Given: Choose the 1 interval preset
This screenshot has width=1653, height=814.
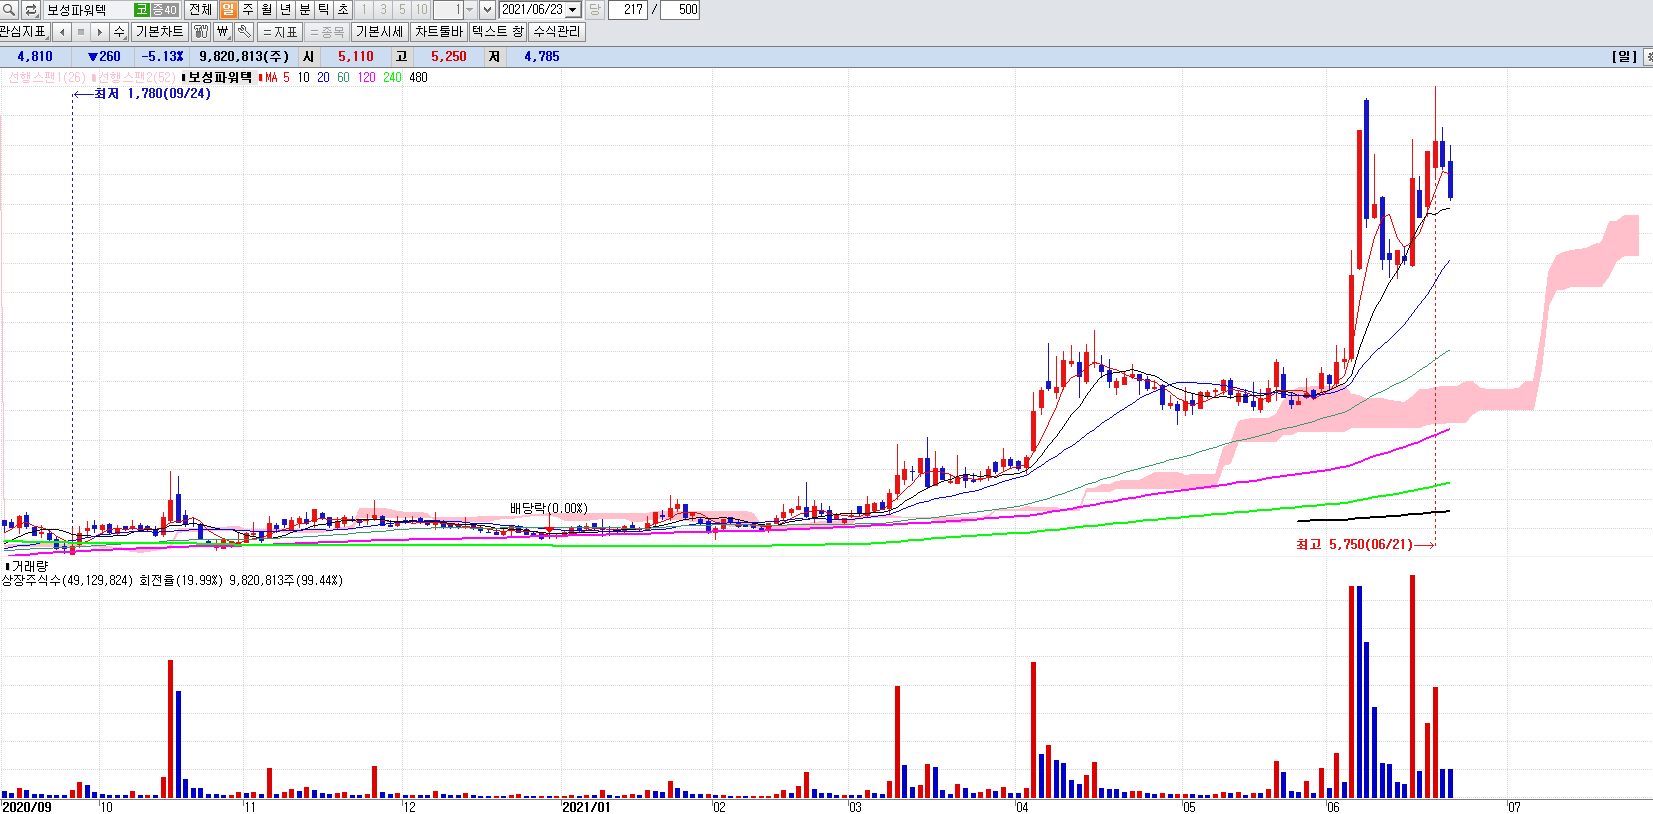Looking at the screenshot, I should (364, 10).
